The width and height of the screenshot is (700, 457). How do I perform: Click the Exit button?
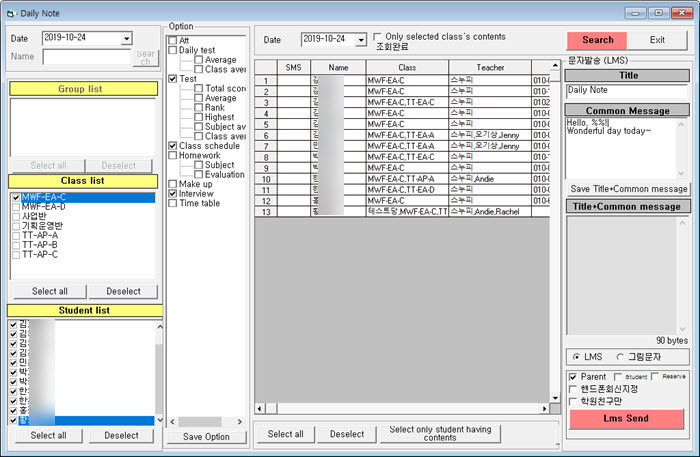point(657,40)
